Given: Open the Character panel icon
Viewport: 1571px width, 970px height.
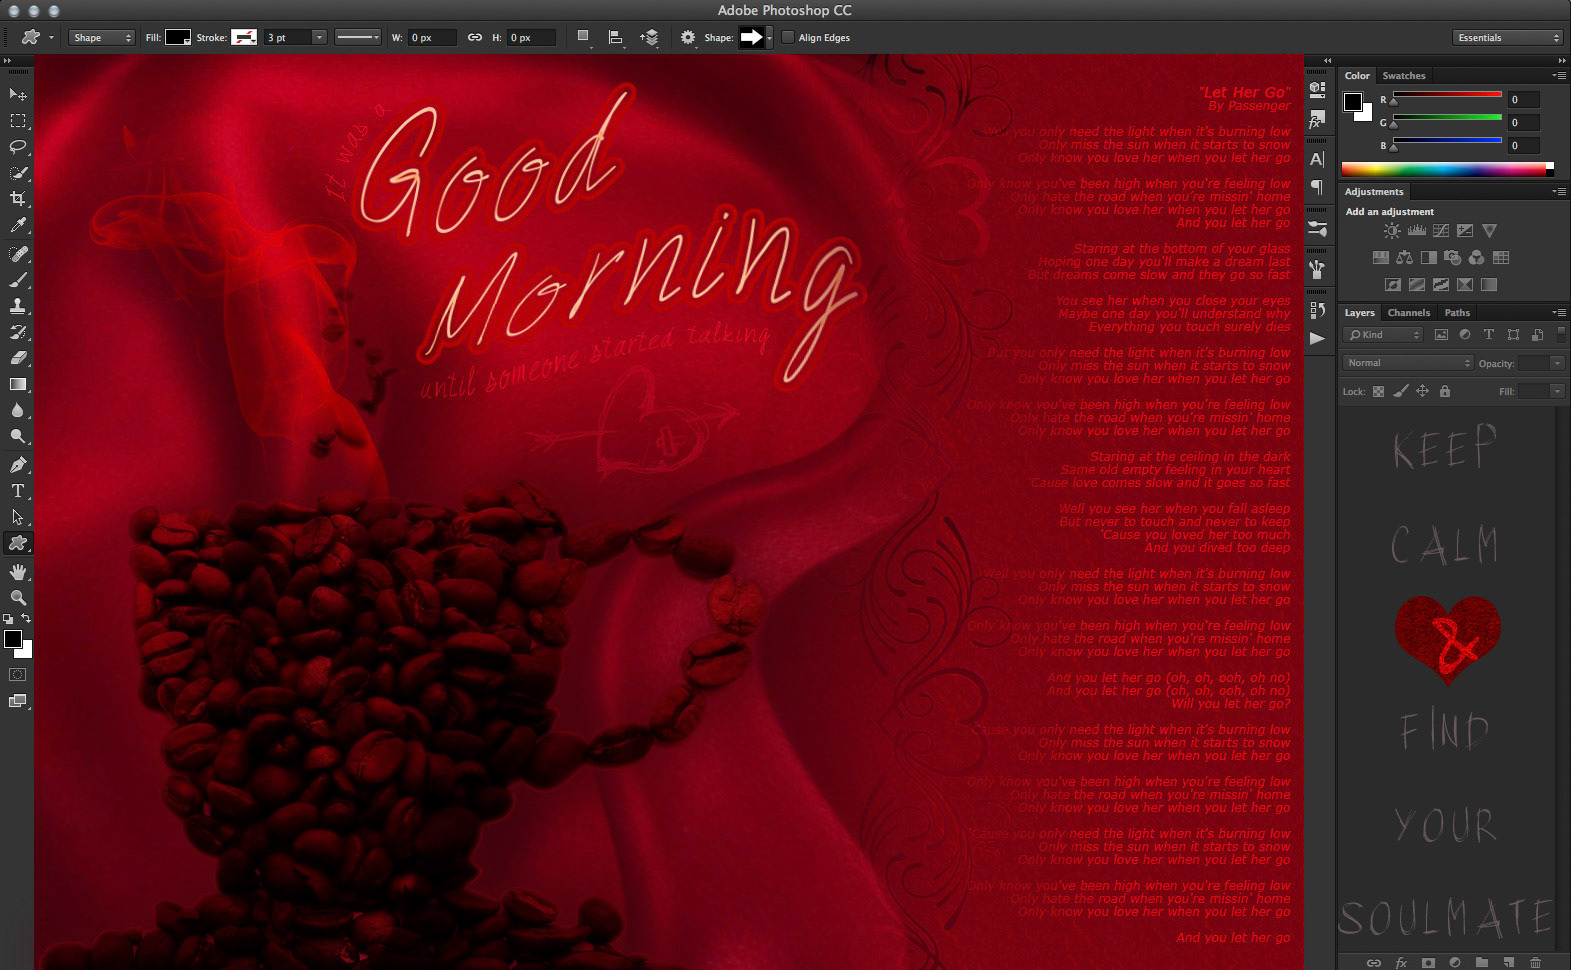Looking at the screenshot, I should pos(1317,159).
